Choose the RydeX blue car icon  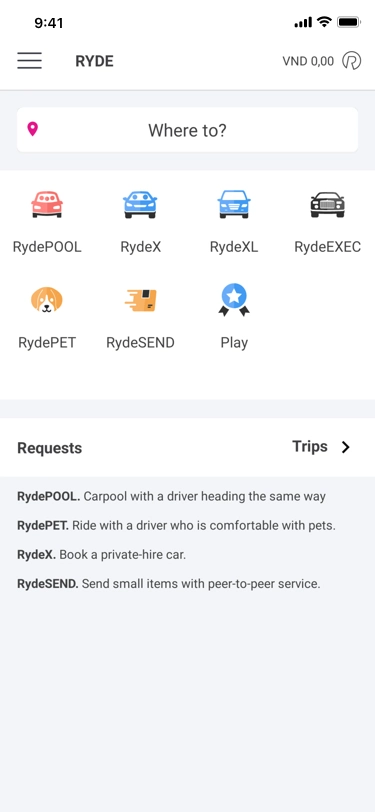pyautogui.click(x=140, y=204)
